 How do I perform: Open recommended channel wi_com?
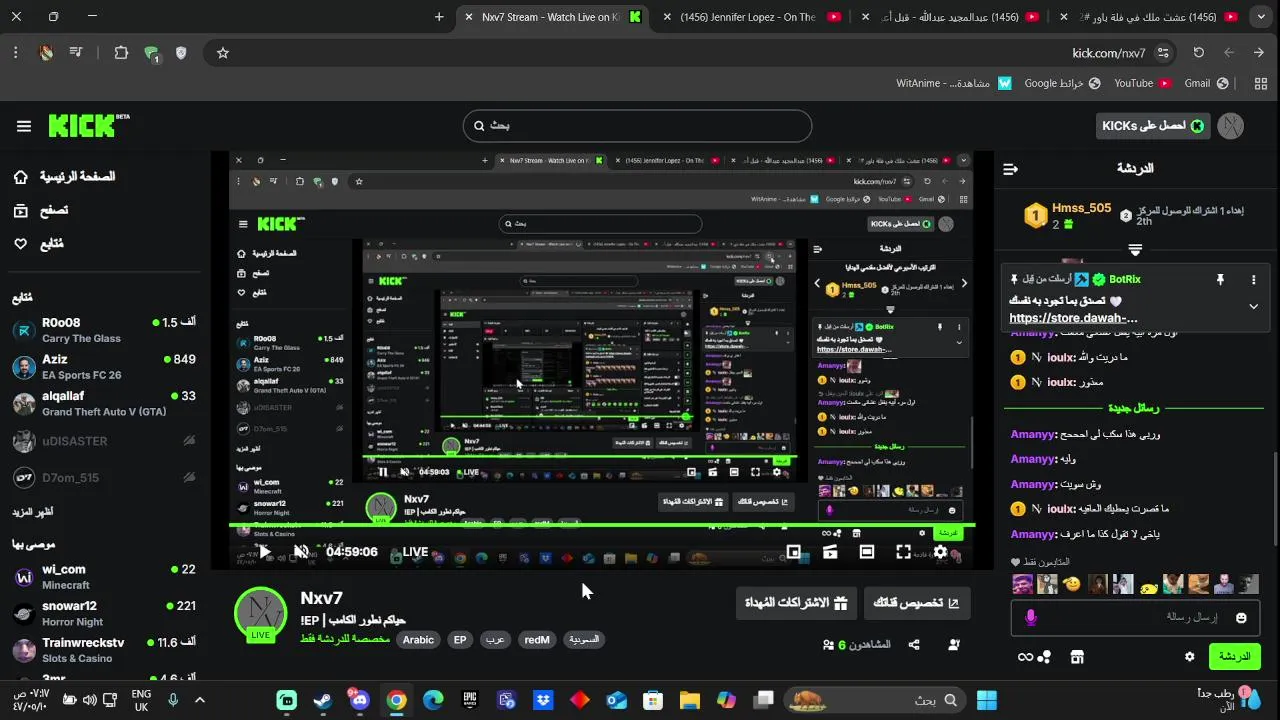click(104, 577)
